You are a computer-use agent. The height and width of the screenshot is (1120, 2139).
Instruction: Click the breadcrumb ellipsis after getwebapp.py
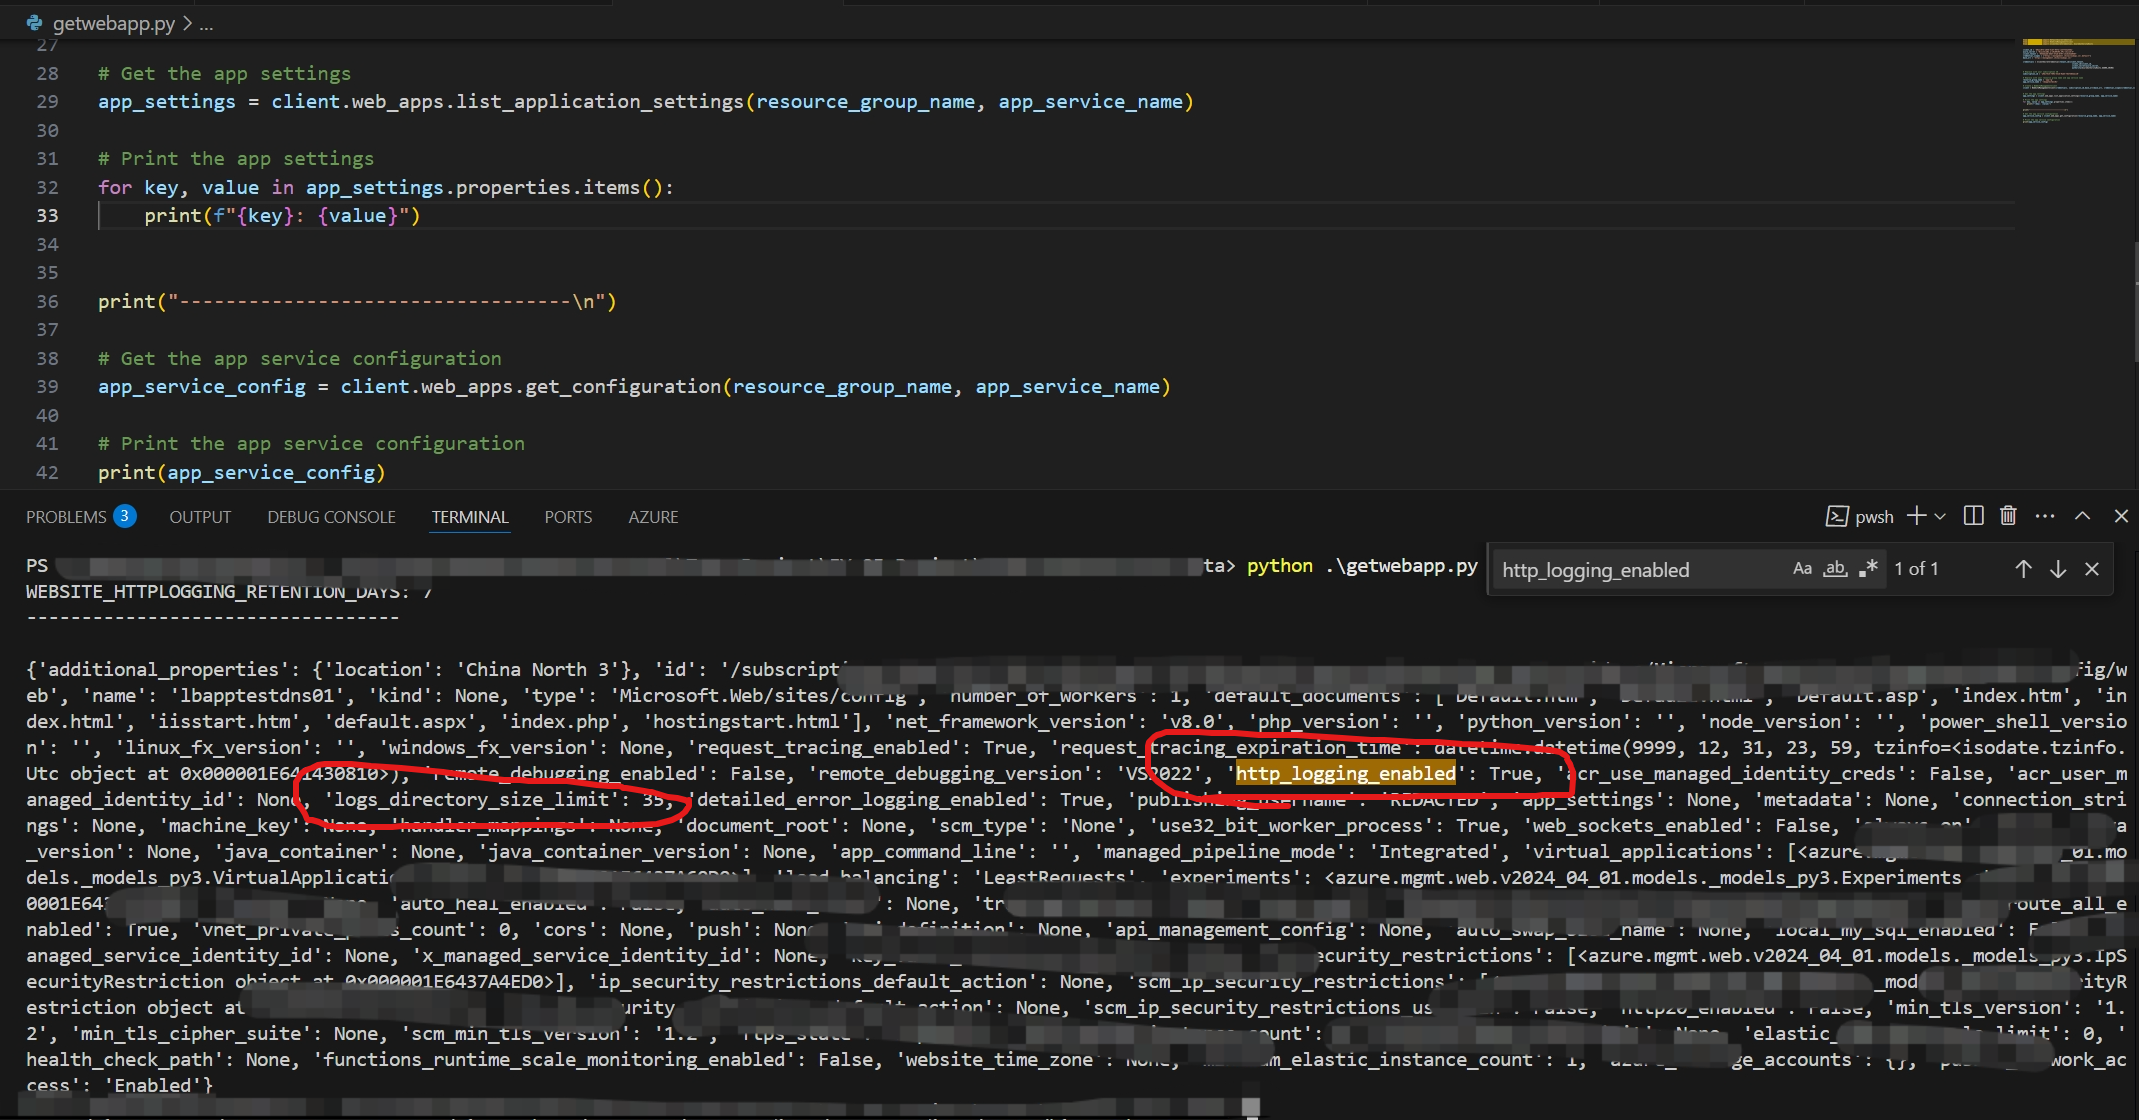click(206, 23)
